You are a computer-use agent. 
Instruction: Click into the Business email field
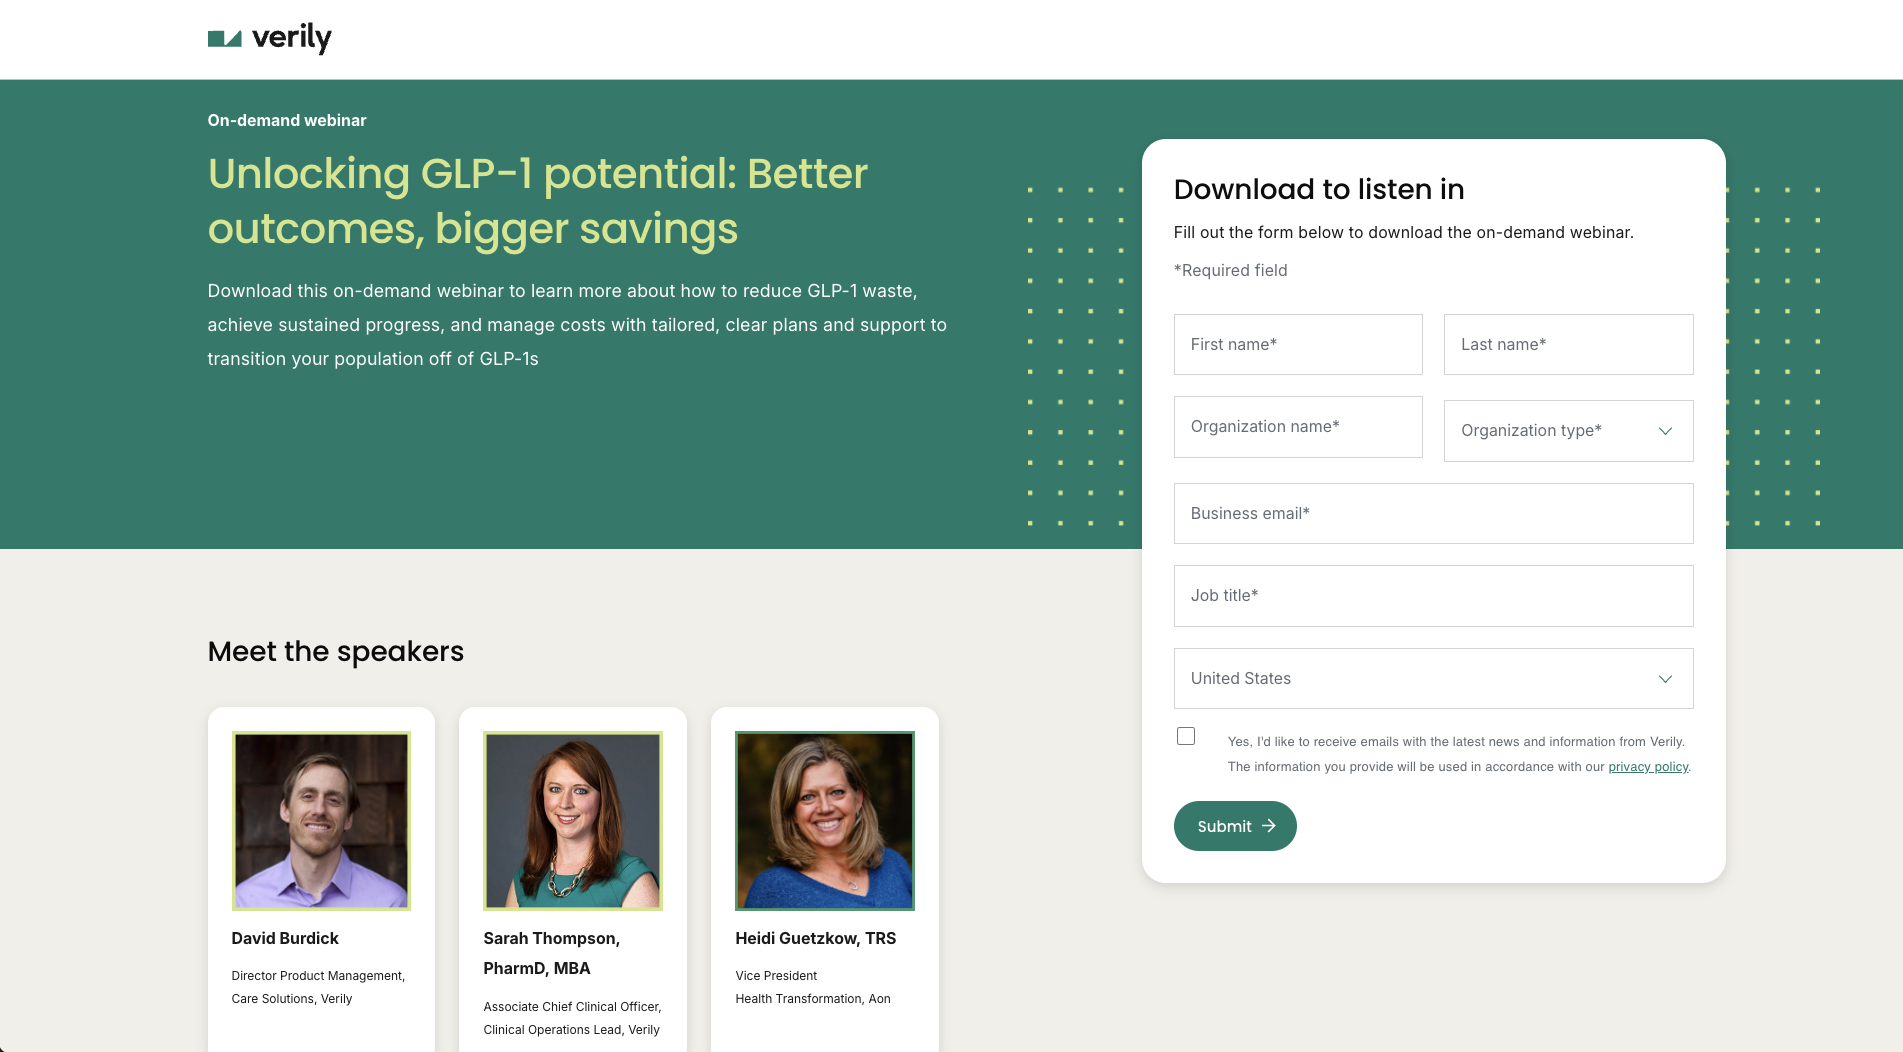pyautogui.click(x=1433, y=514)
